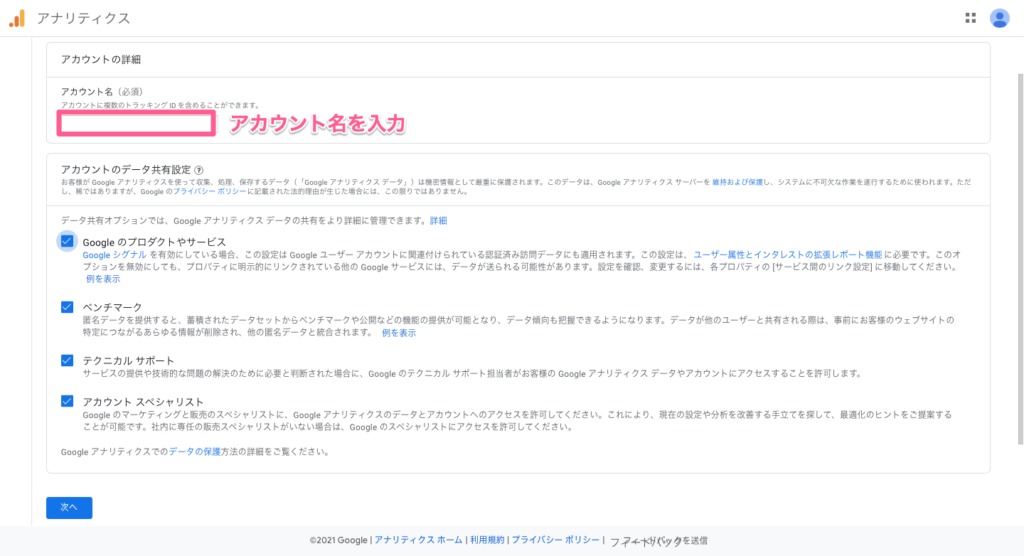Click フィードバックを送信 in the footer
Viewport: 1024px width, 556px height.
click(659, 540)
